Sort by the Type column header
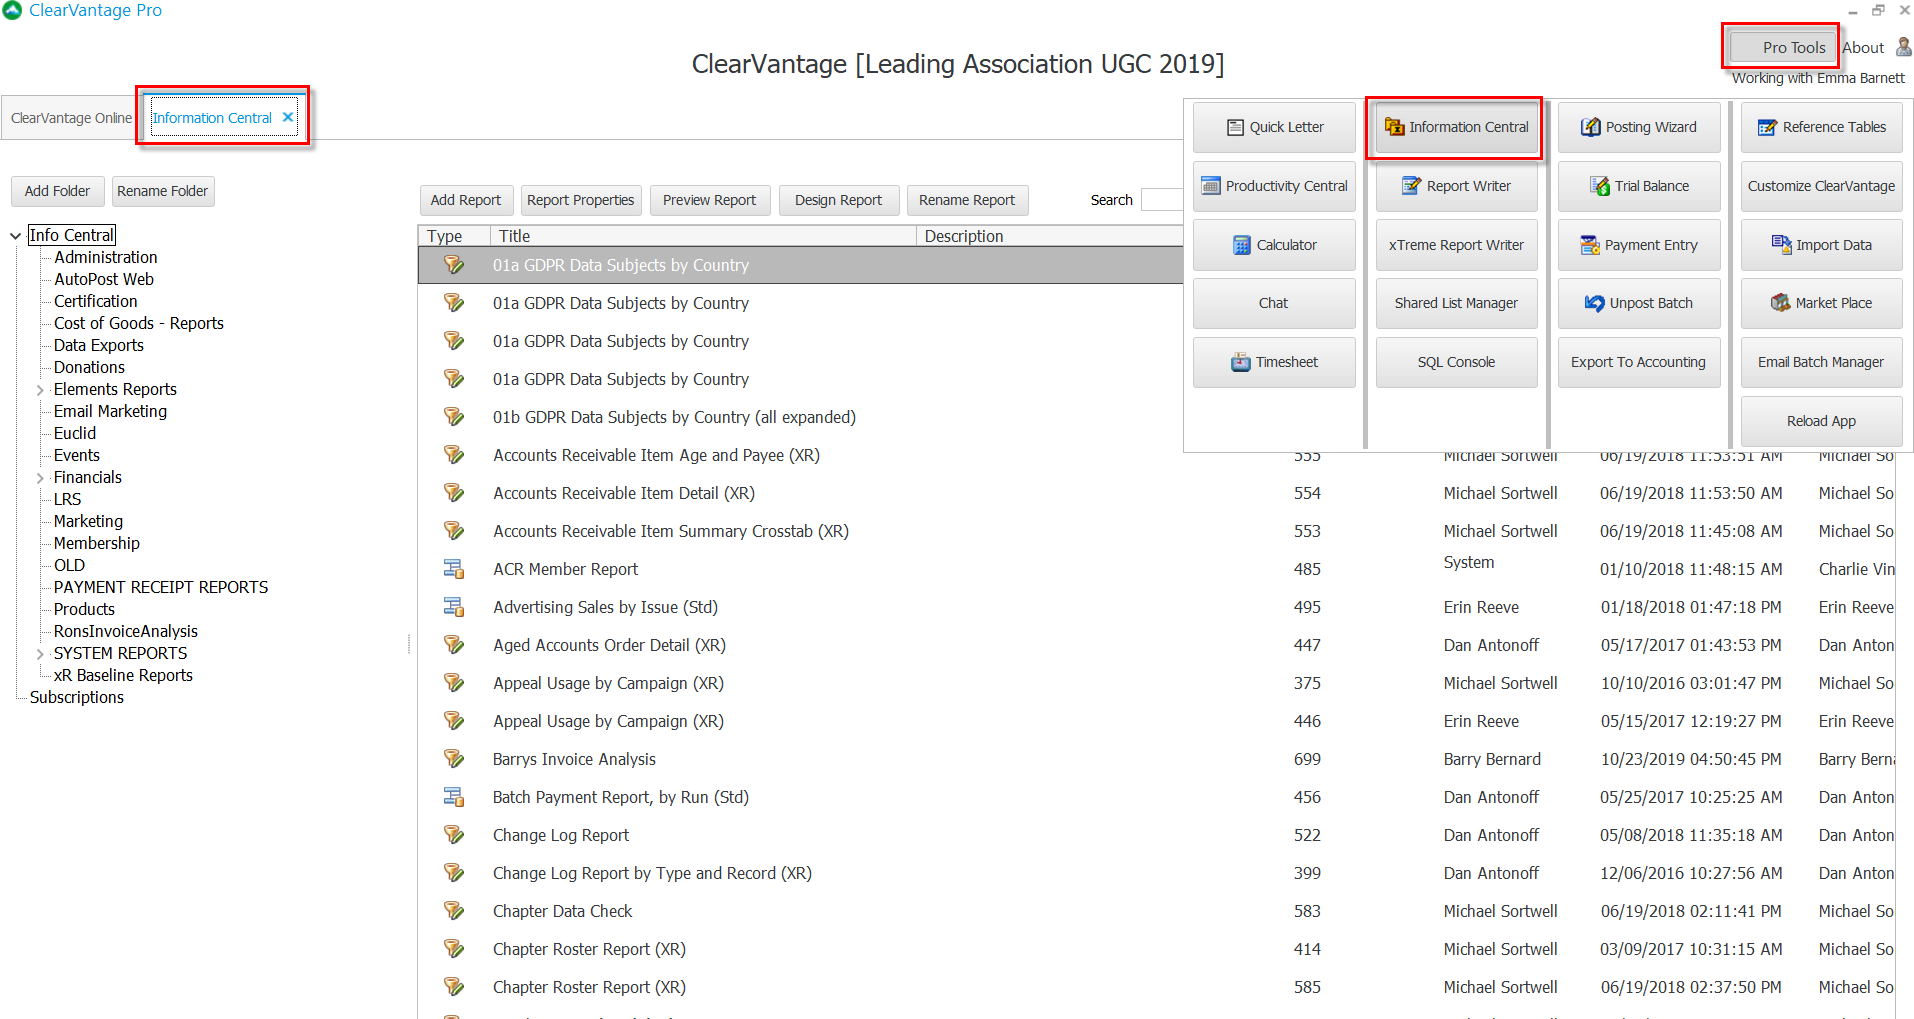This screenshot has width=1914, height=1019. (x=454, y=236)
